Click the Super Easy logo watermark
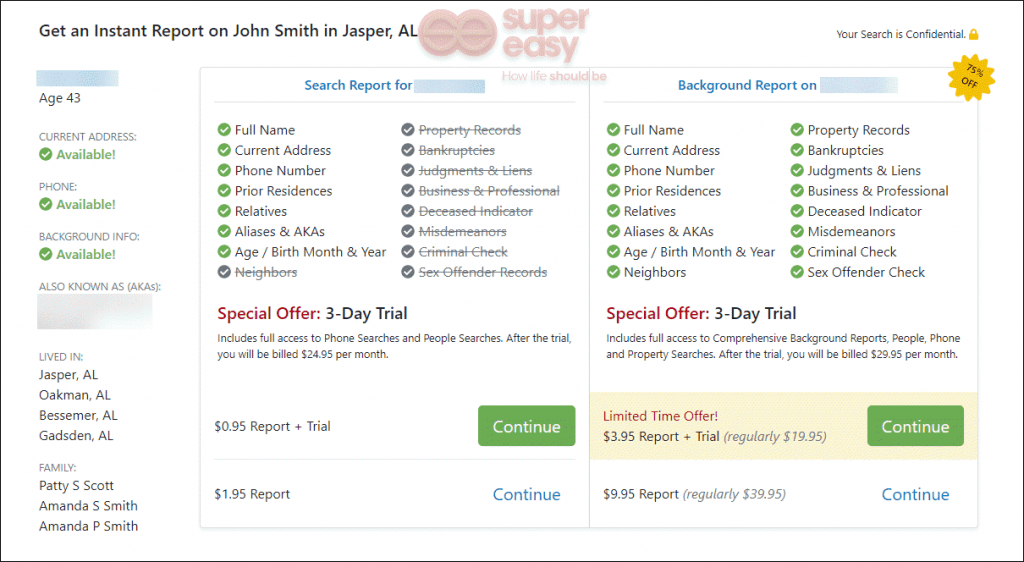Image resolution: width=1024 pixels, height=562 pixels. click(x=504, y=40)
